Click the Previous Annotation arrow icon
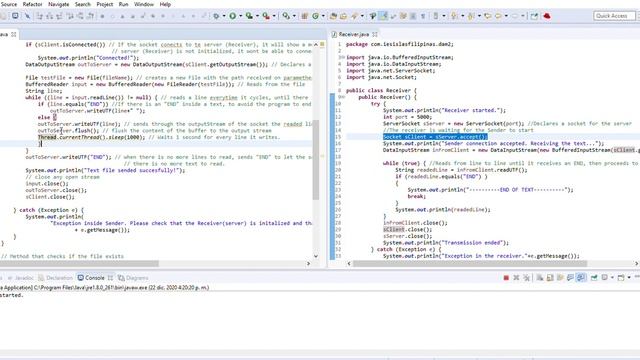Image resolution: width=640 pixels, height=360 pixels. (471, 16)
